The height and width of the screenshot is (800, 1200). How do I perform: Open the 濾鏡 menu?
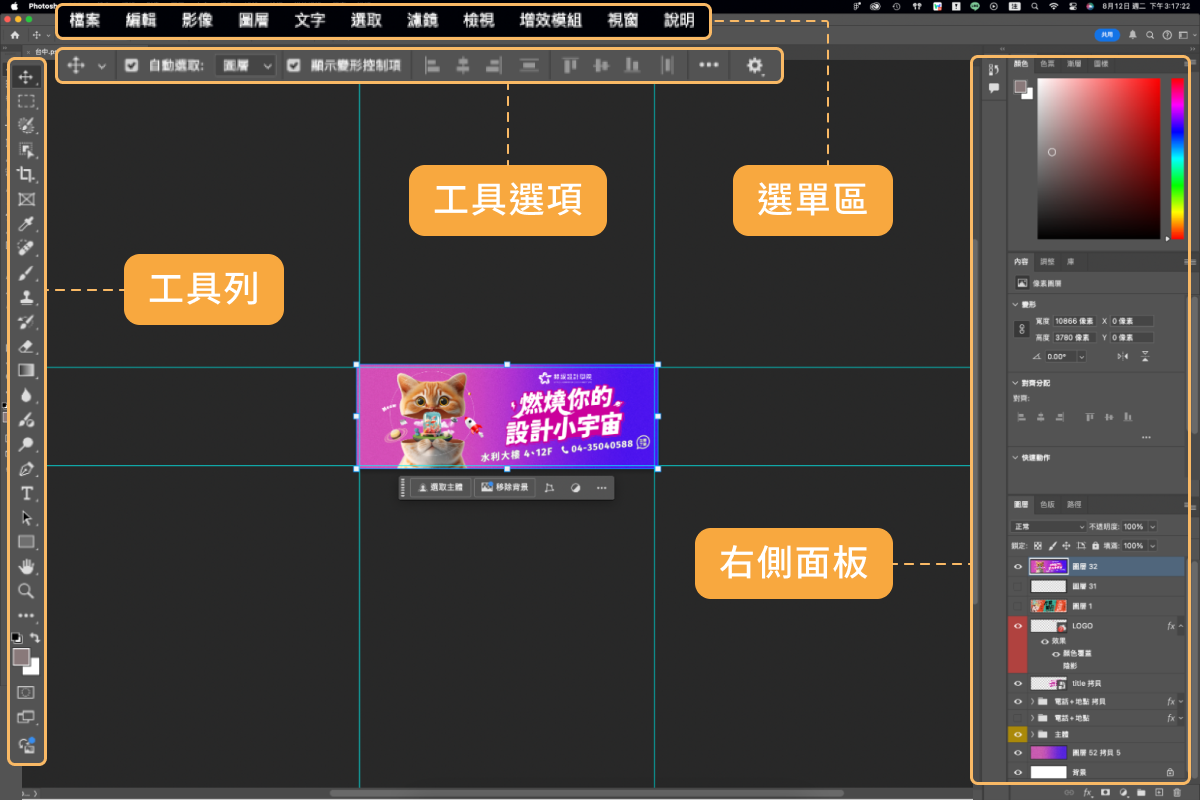pyautogui.click(x=407, y=20)
